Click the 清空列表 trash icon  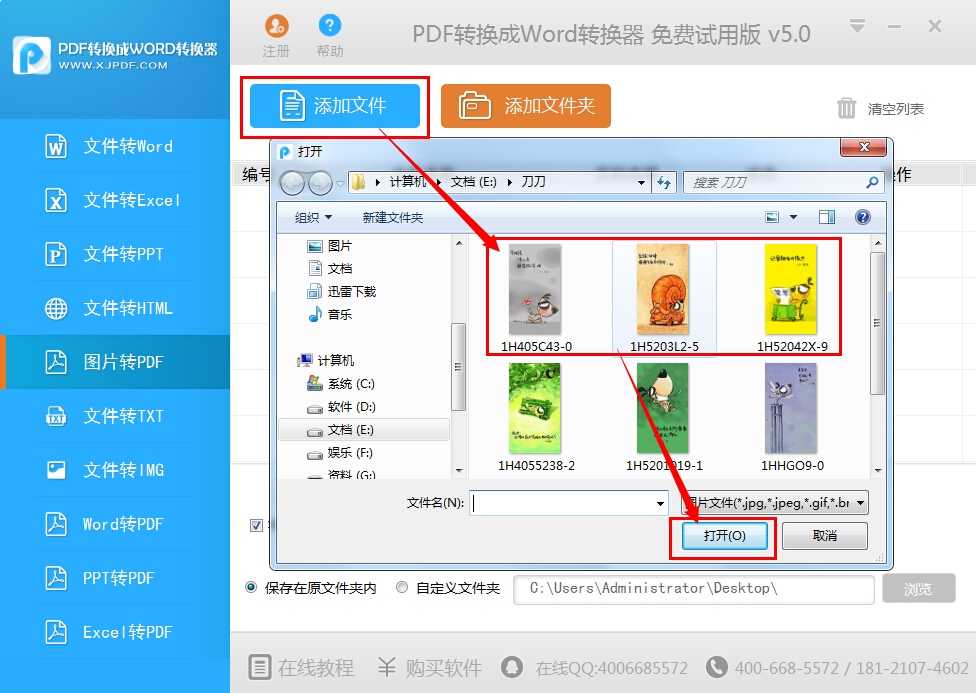click(846, 108)
